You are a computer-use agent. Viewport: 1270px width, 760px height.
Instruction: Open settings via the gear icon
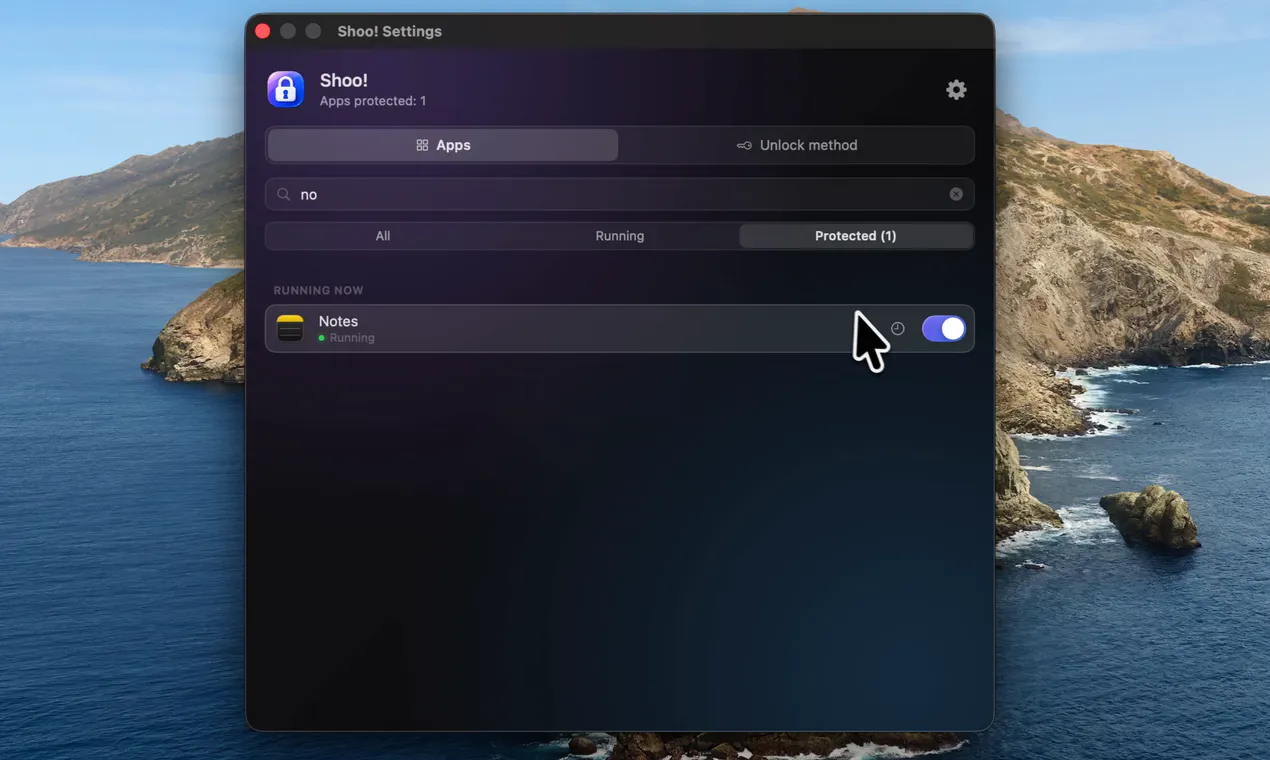click(x=956, y=90)
